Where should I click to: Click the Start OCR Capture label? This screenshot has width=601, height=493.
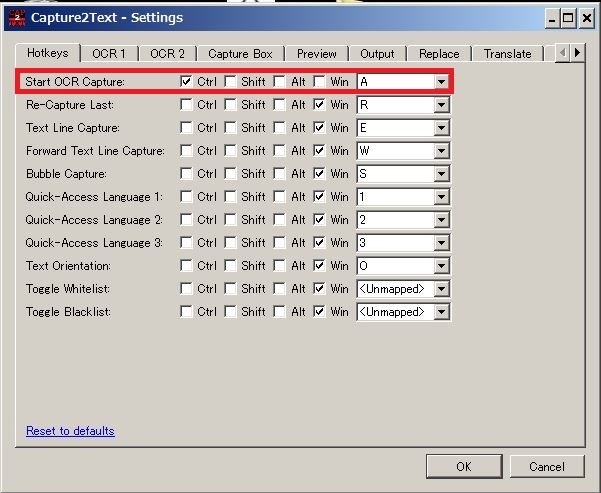point(75,82)
